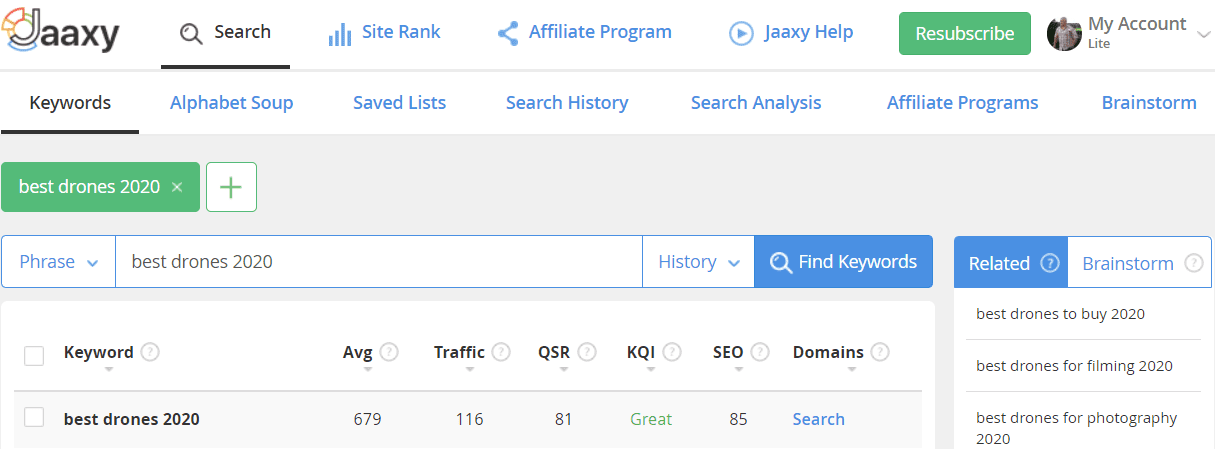Sort by Avg column arrow

(x=368, y=370)
